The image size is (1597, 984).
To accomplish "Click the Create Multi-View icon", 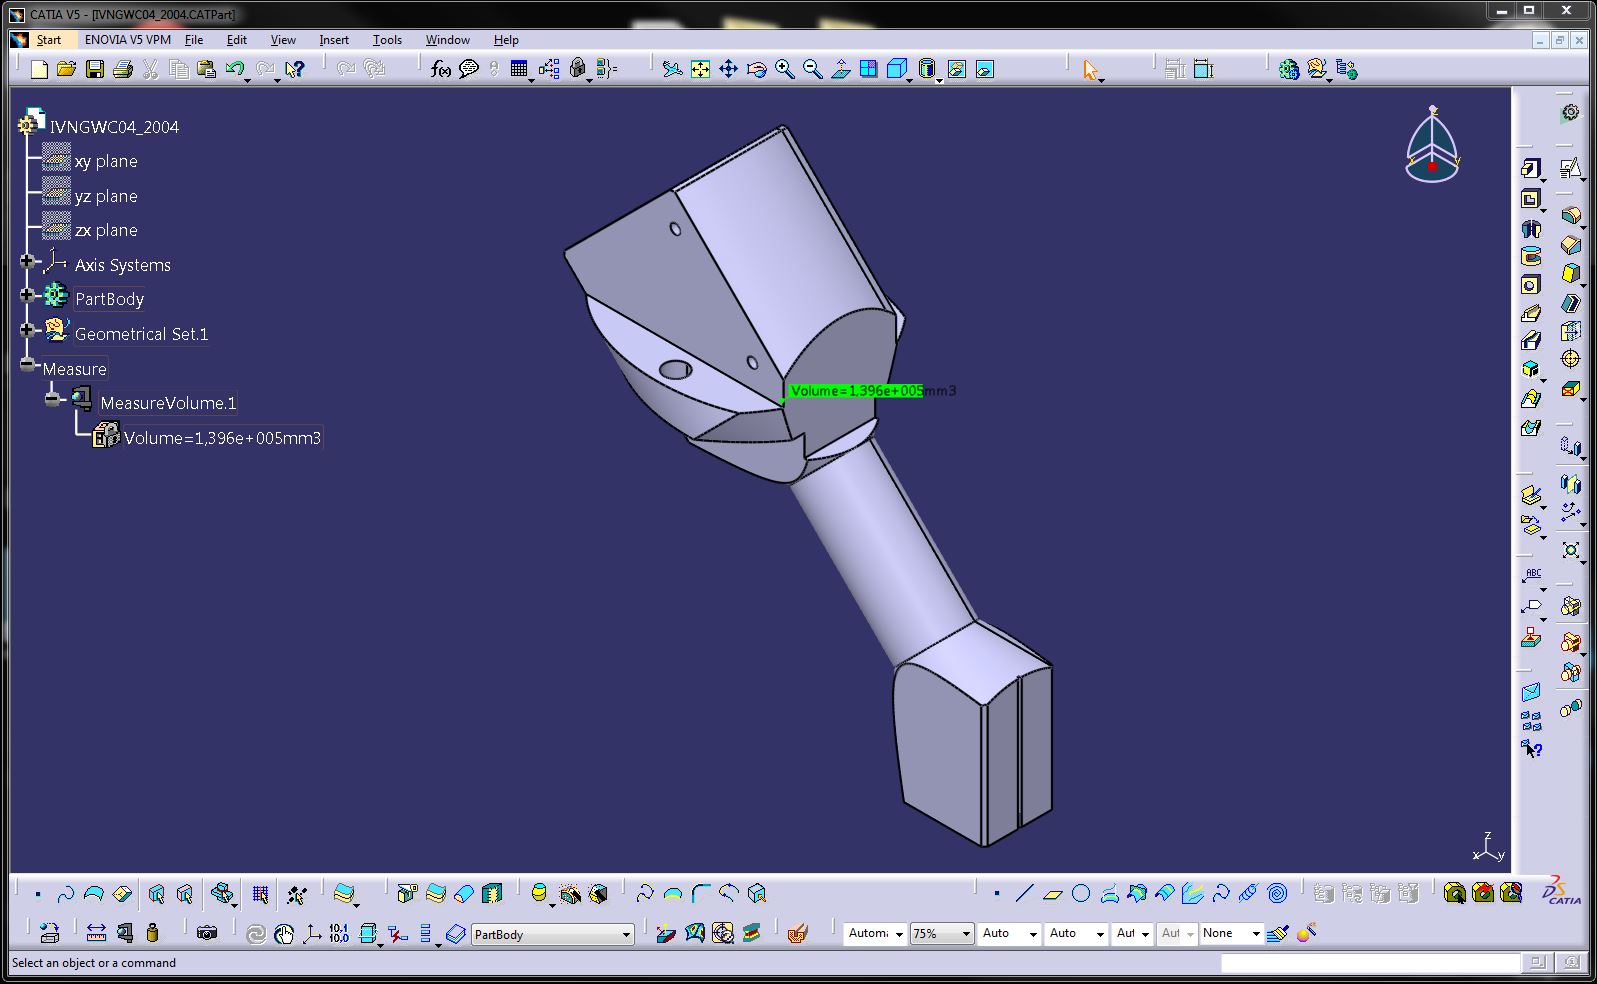I will (x=868, y=69).
